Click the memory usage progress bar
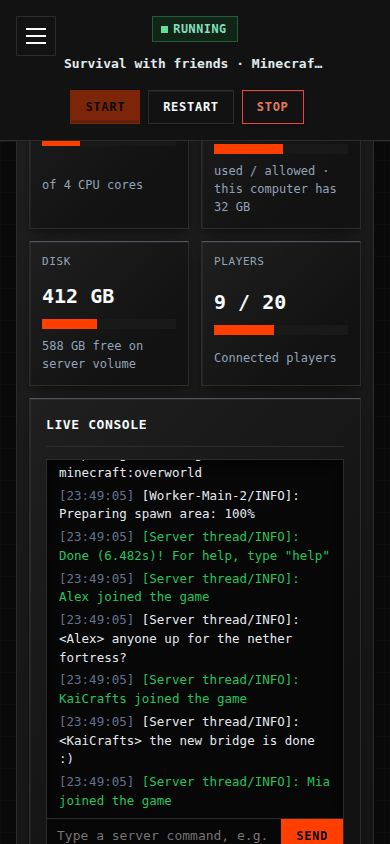 (x=281, y=149)
